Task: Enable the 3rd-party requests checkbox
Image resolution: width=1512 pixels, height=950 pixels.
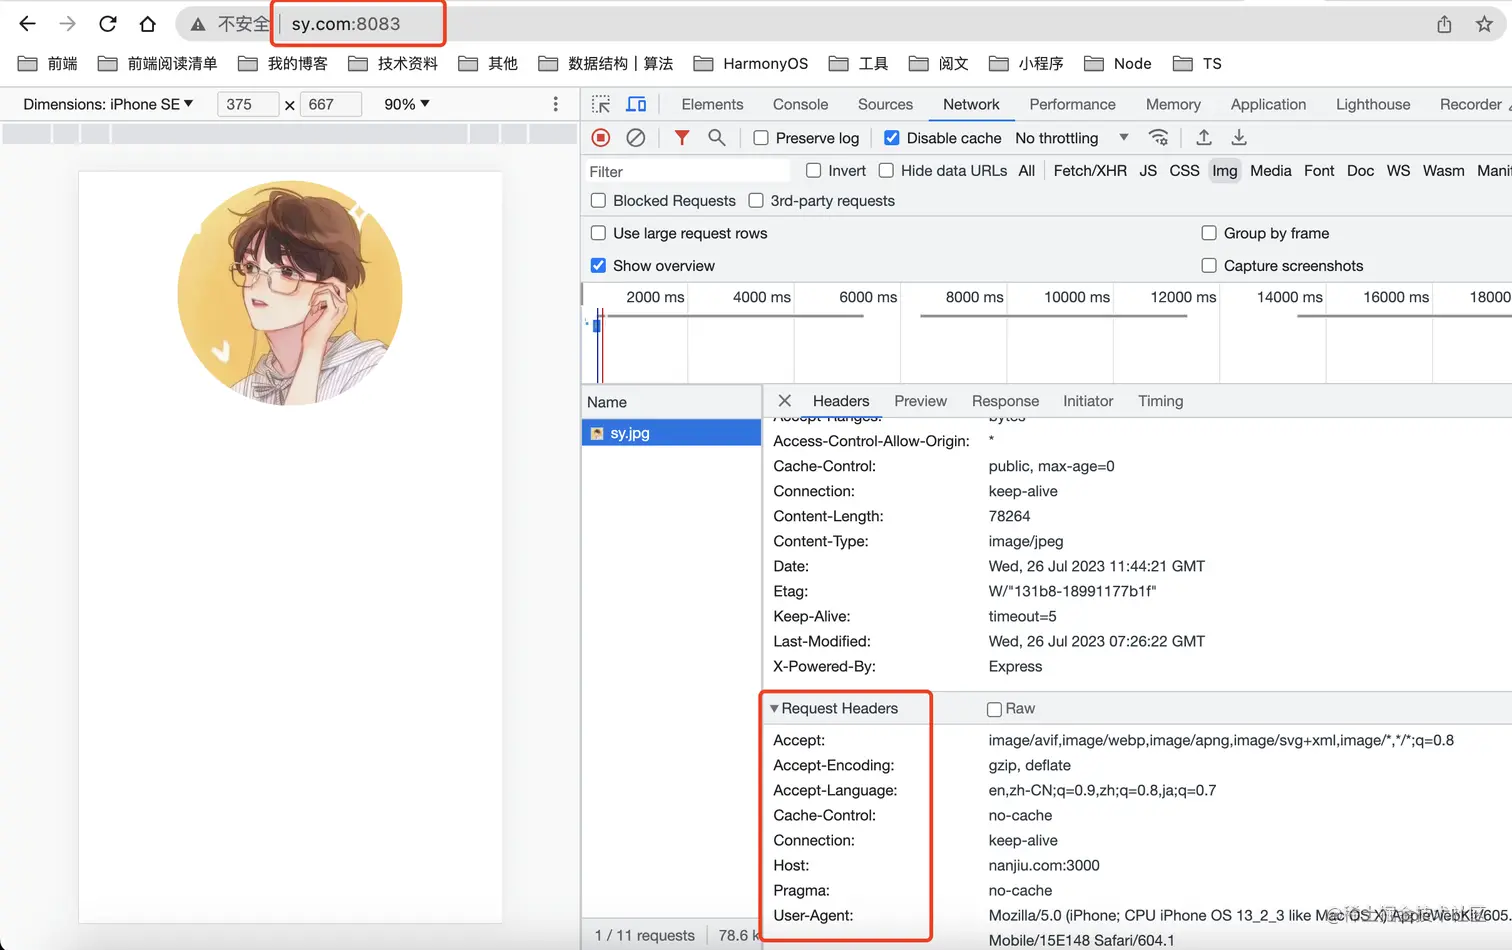Action: click(x=756, y=201)
